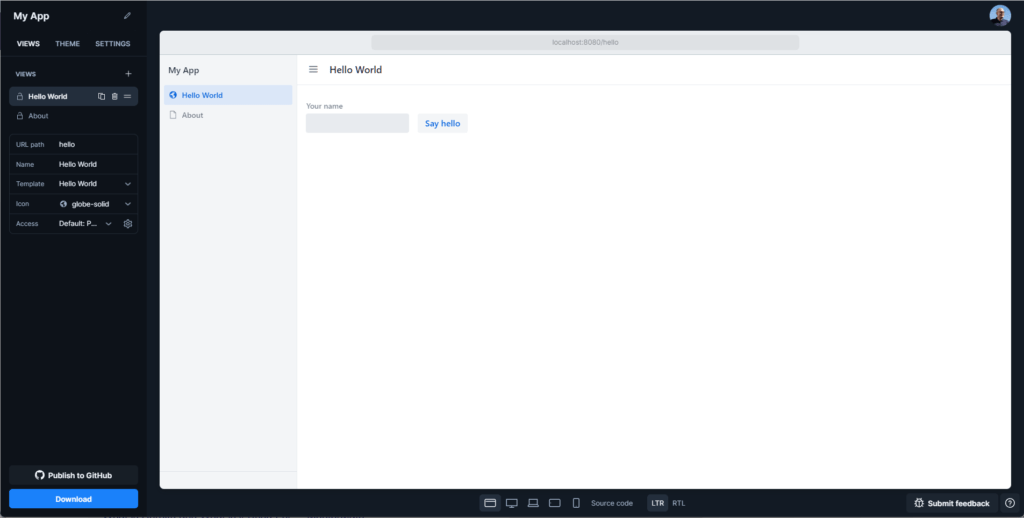Screen dimensions: 1024x518
Task: Select Hello World view in sidebar list
Action: point(73,96)
